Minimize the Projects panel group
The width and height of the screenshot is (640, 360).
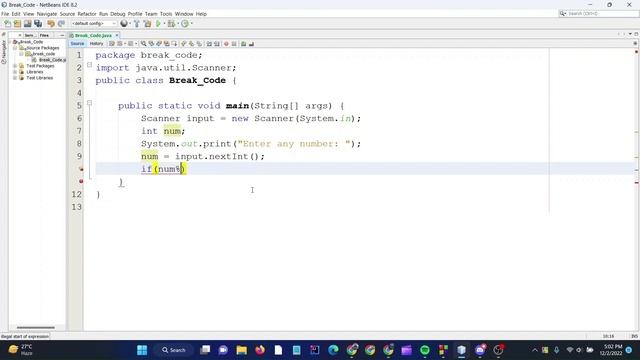click(62, 36)
